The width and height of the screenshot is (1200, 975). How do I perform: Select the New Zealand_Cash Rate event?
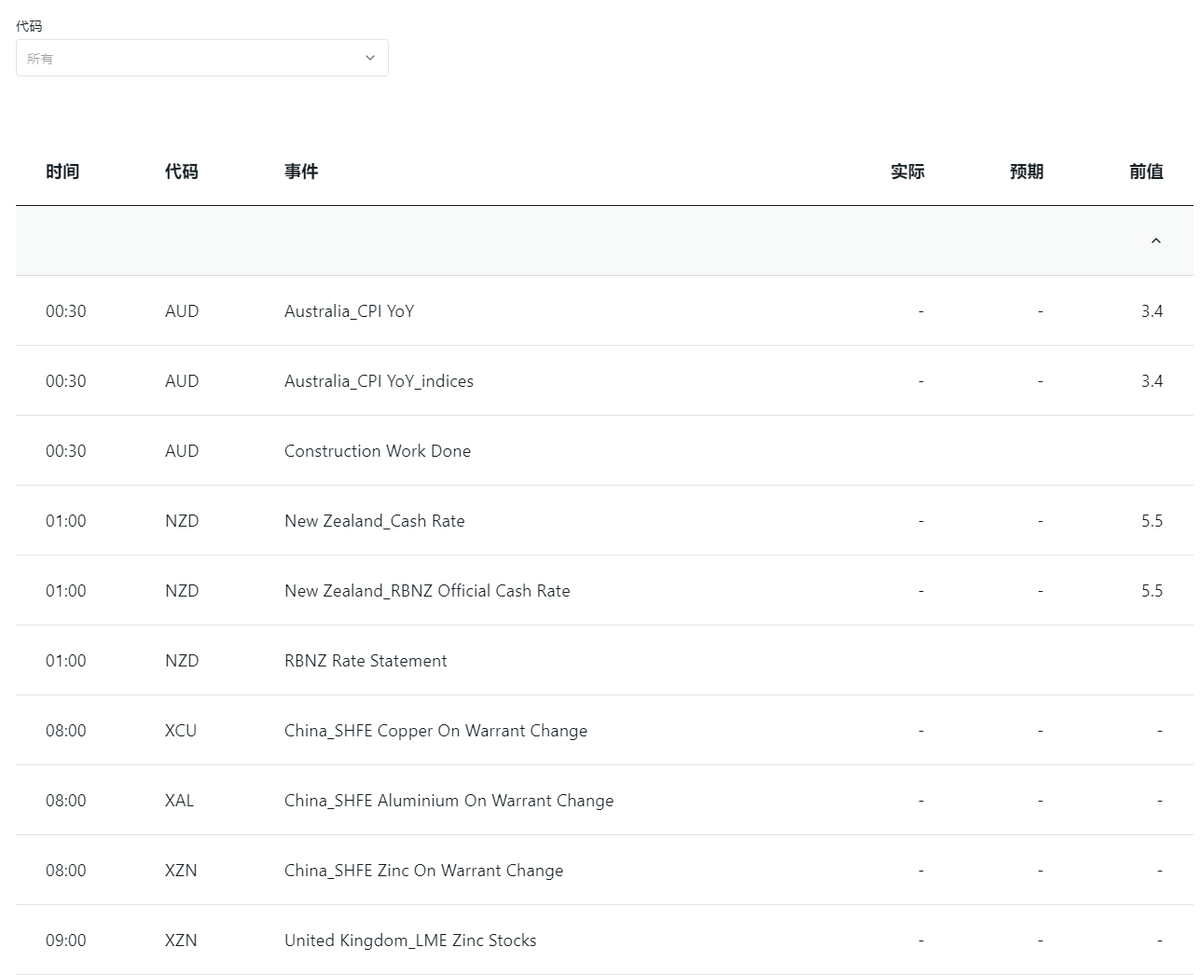[373, 521]
